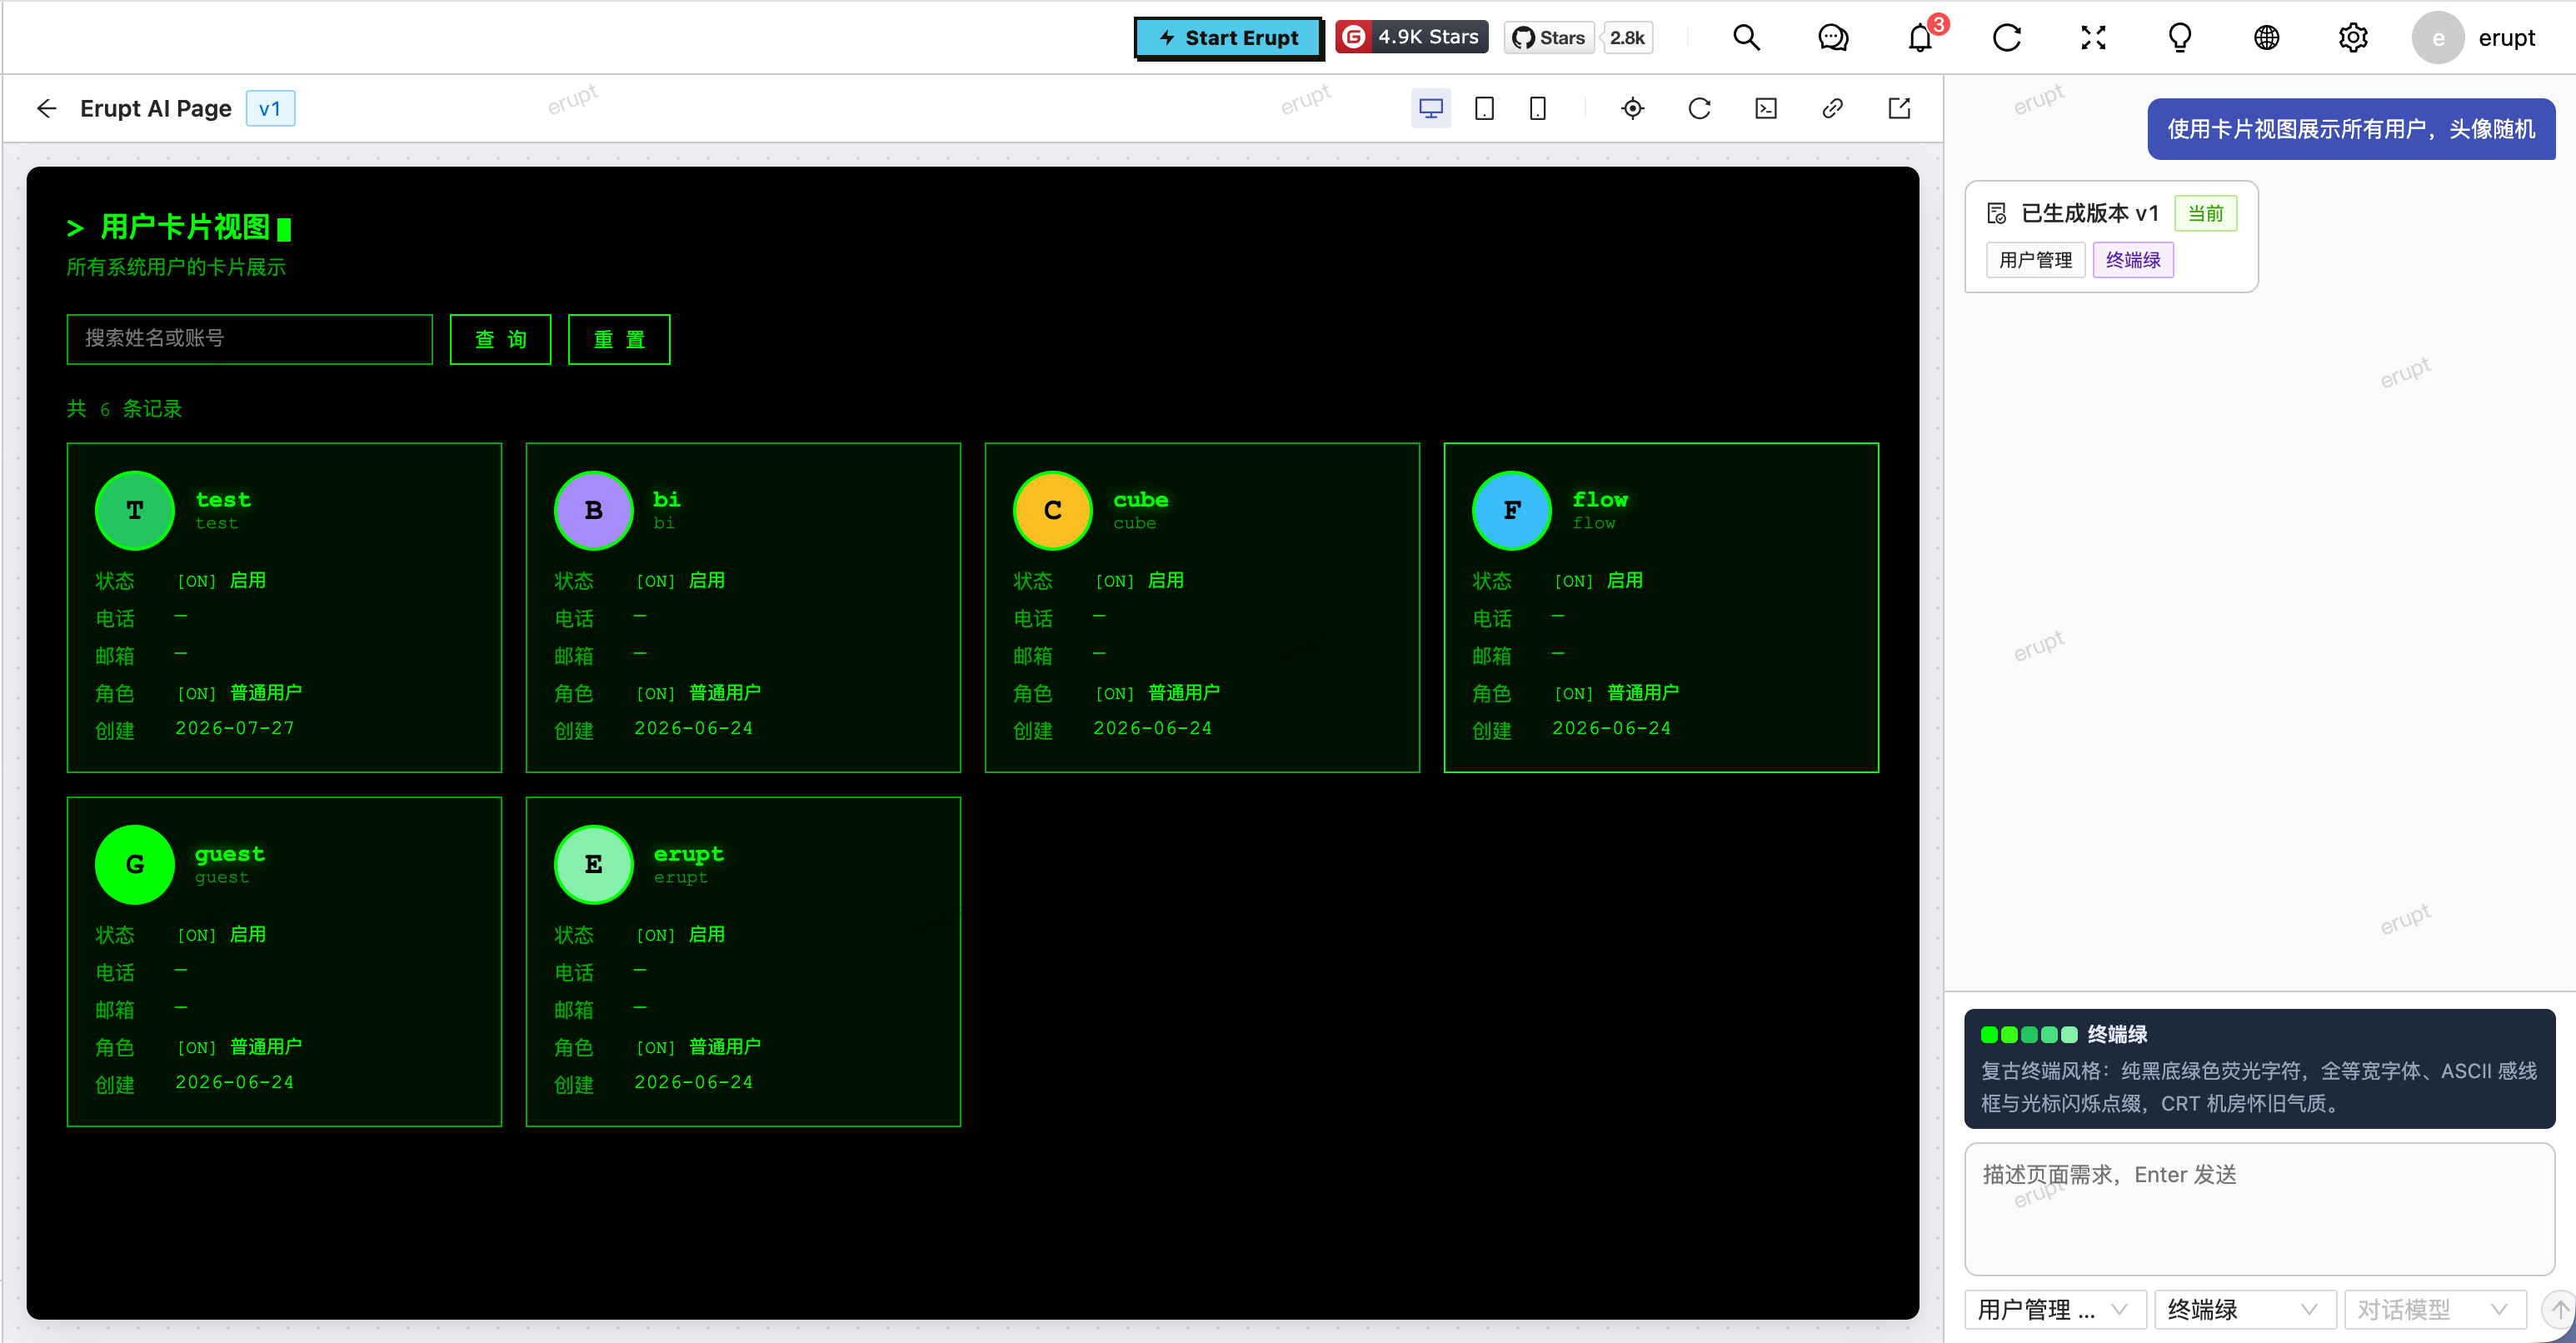Open page in new window icon
Screen dimensions: 2576x1343
click(1899, 108)
